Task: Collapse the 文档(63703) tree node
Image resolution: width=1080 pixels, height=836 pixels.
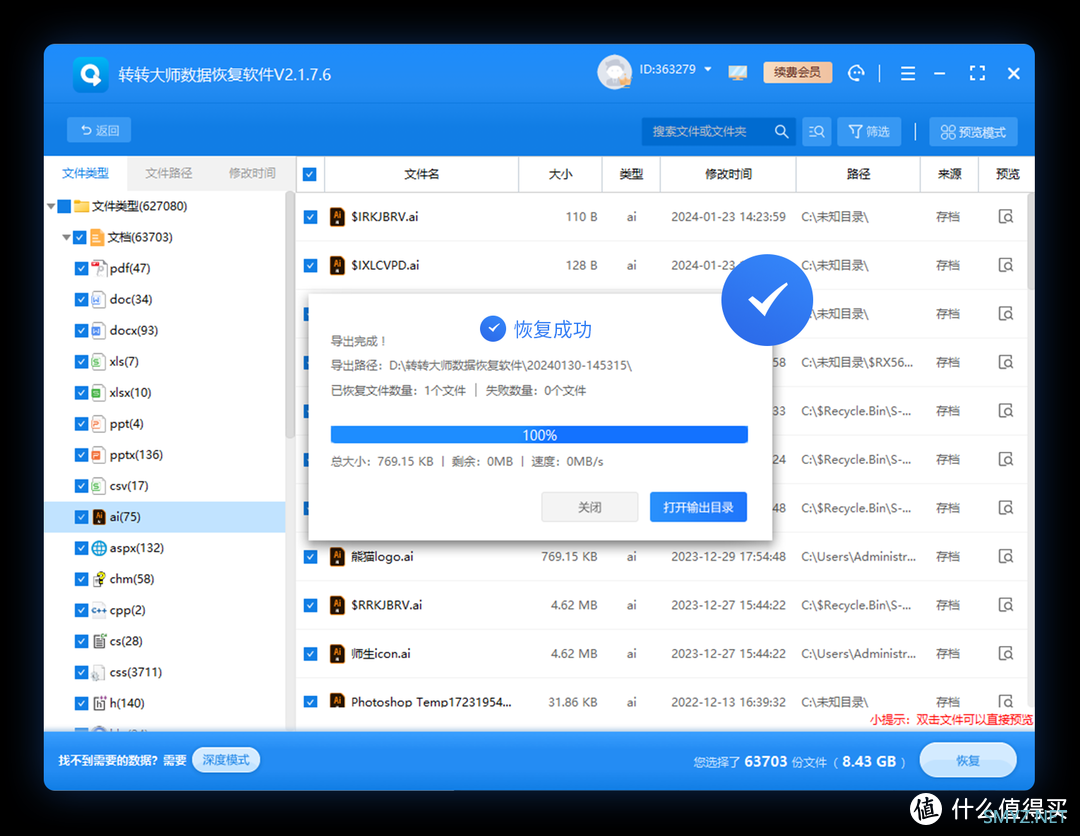Action: pyautogui.click(x=66, y=238)
